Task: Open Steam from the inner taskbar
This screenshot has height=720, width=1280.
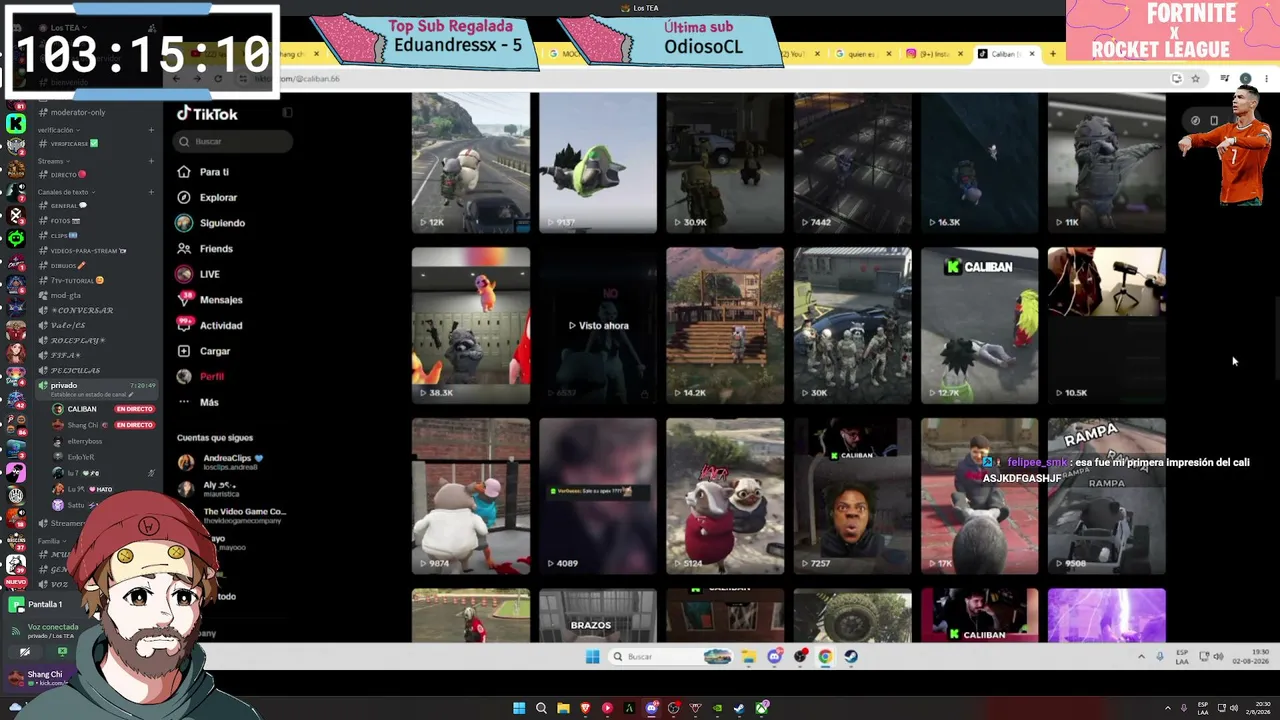Action: coord(851,657)
